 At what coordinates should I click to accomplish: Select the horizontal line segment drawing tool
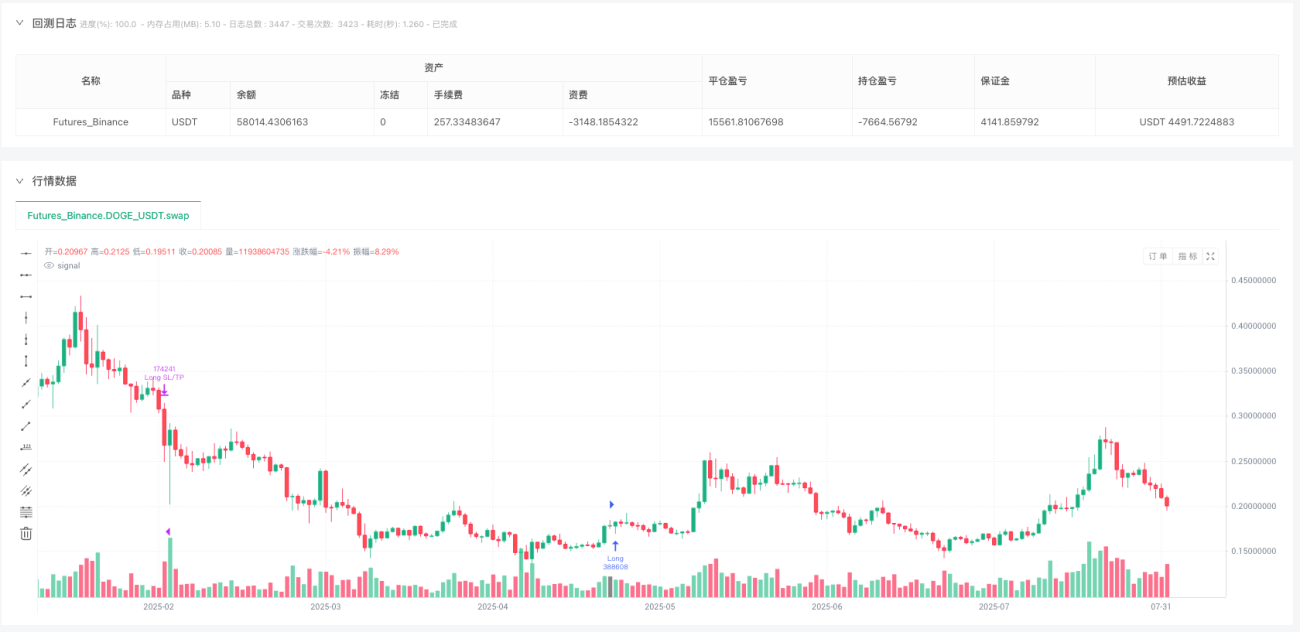tap(27, 297)
